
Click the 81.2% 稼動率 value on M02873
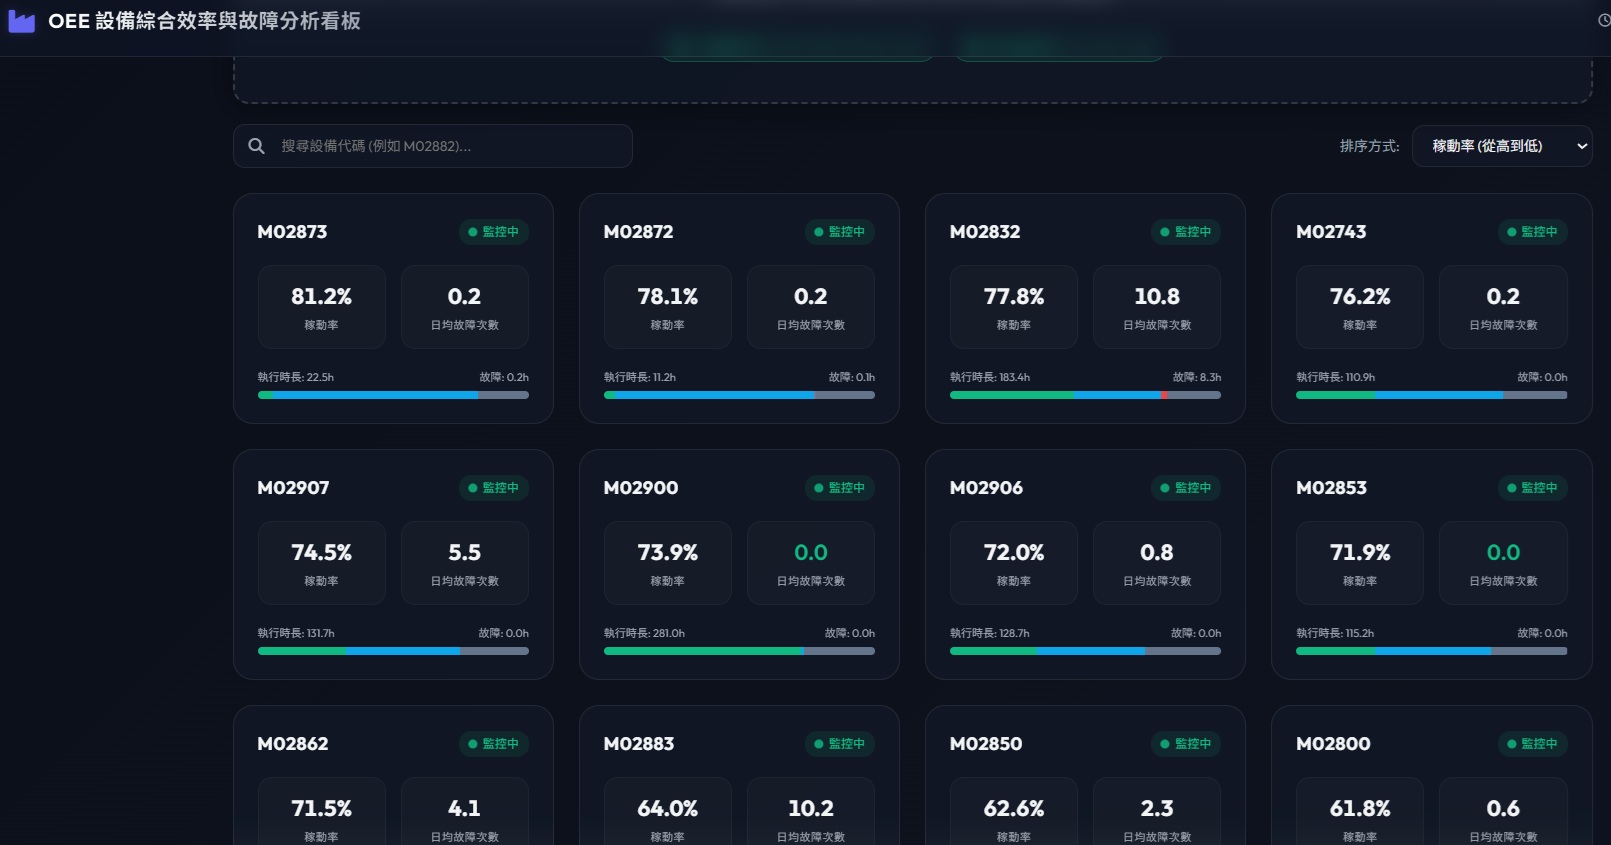pos(321,297)
